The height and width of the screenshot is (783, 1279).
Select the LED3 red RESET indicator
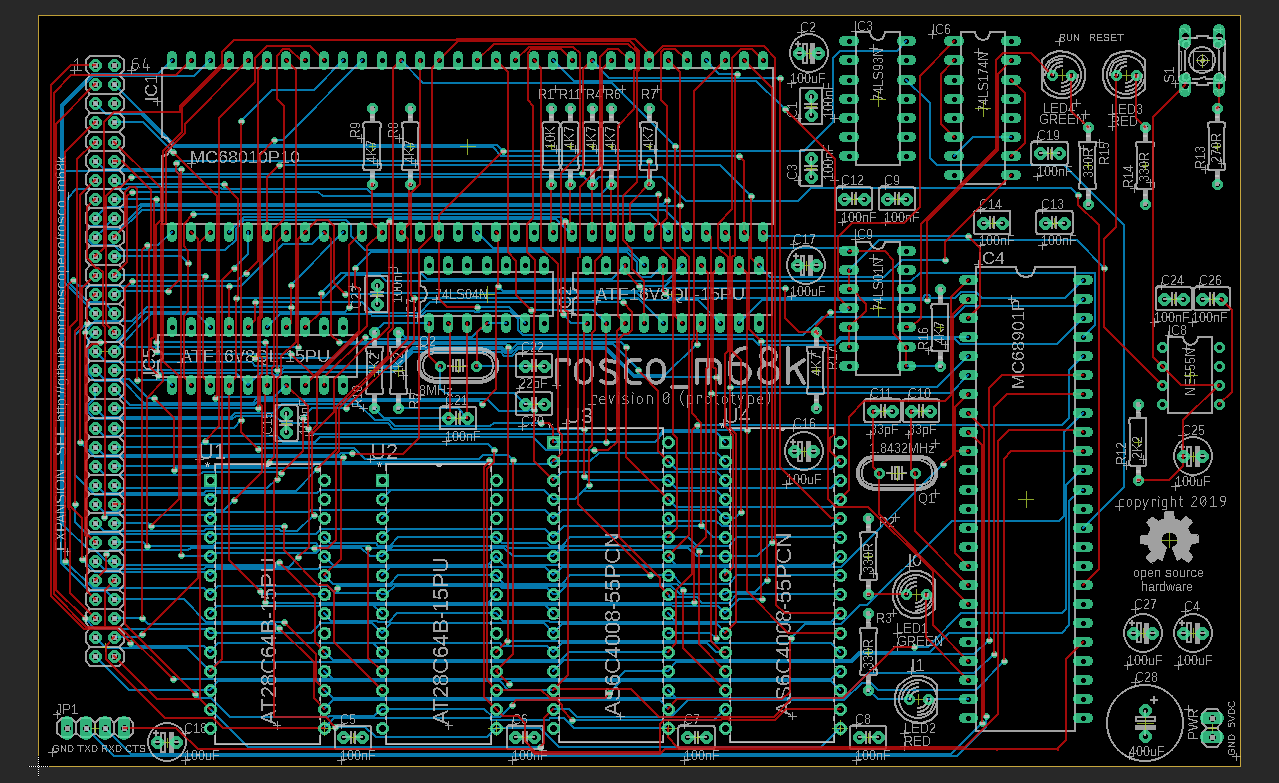(x=1124, y=75)
